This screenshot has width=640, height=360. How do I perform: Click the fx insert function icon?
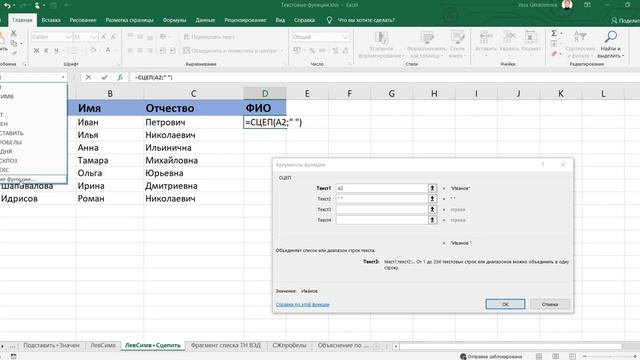pos(120,77)
